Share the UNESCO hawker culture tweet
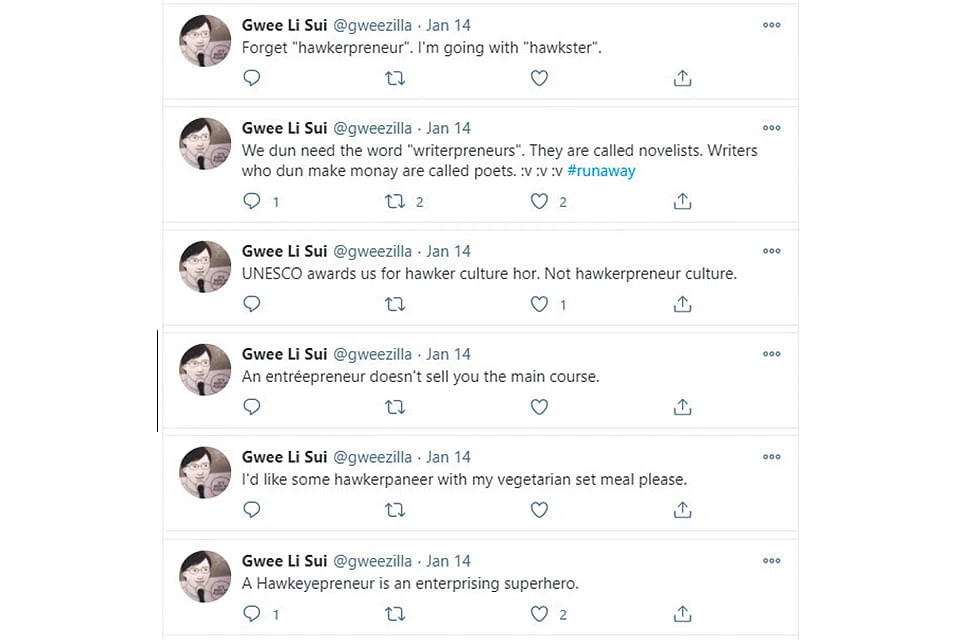Screen dimensions: 960x640 coord(683,304)
